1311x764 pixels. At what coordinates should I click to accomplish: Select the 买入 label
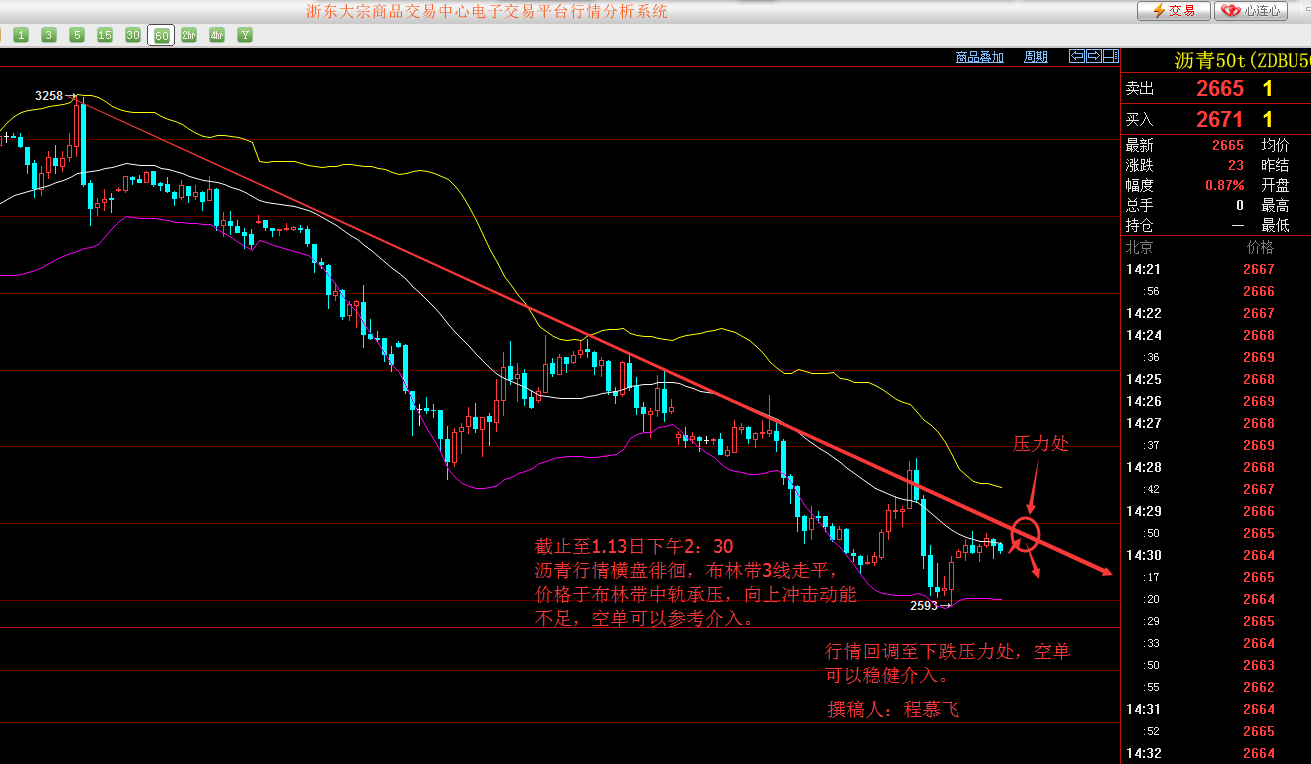pyautogui.click(x=1140, y=120)
